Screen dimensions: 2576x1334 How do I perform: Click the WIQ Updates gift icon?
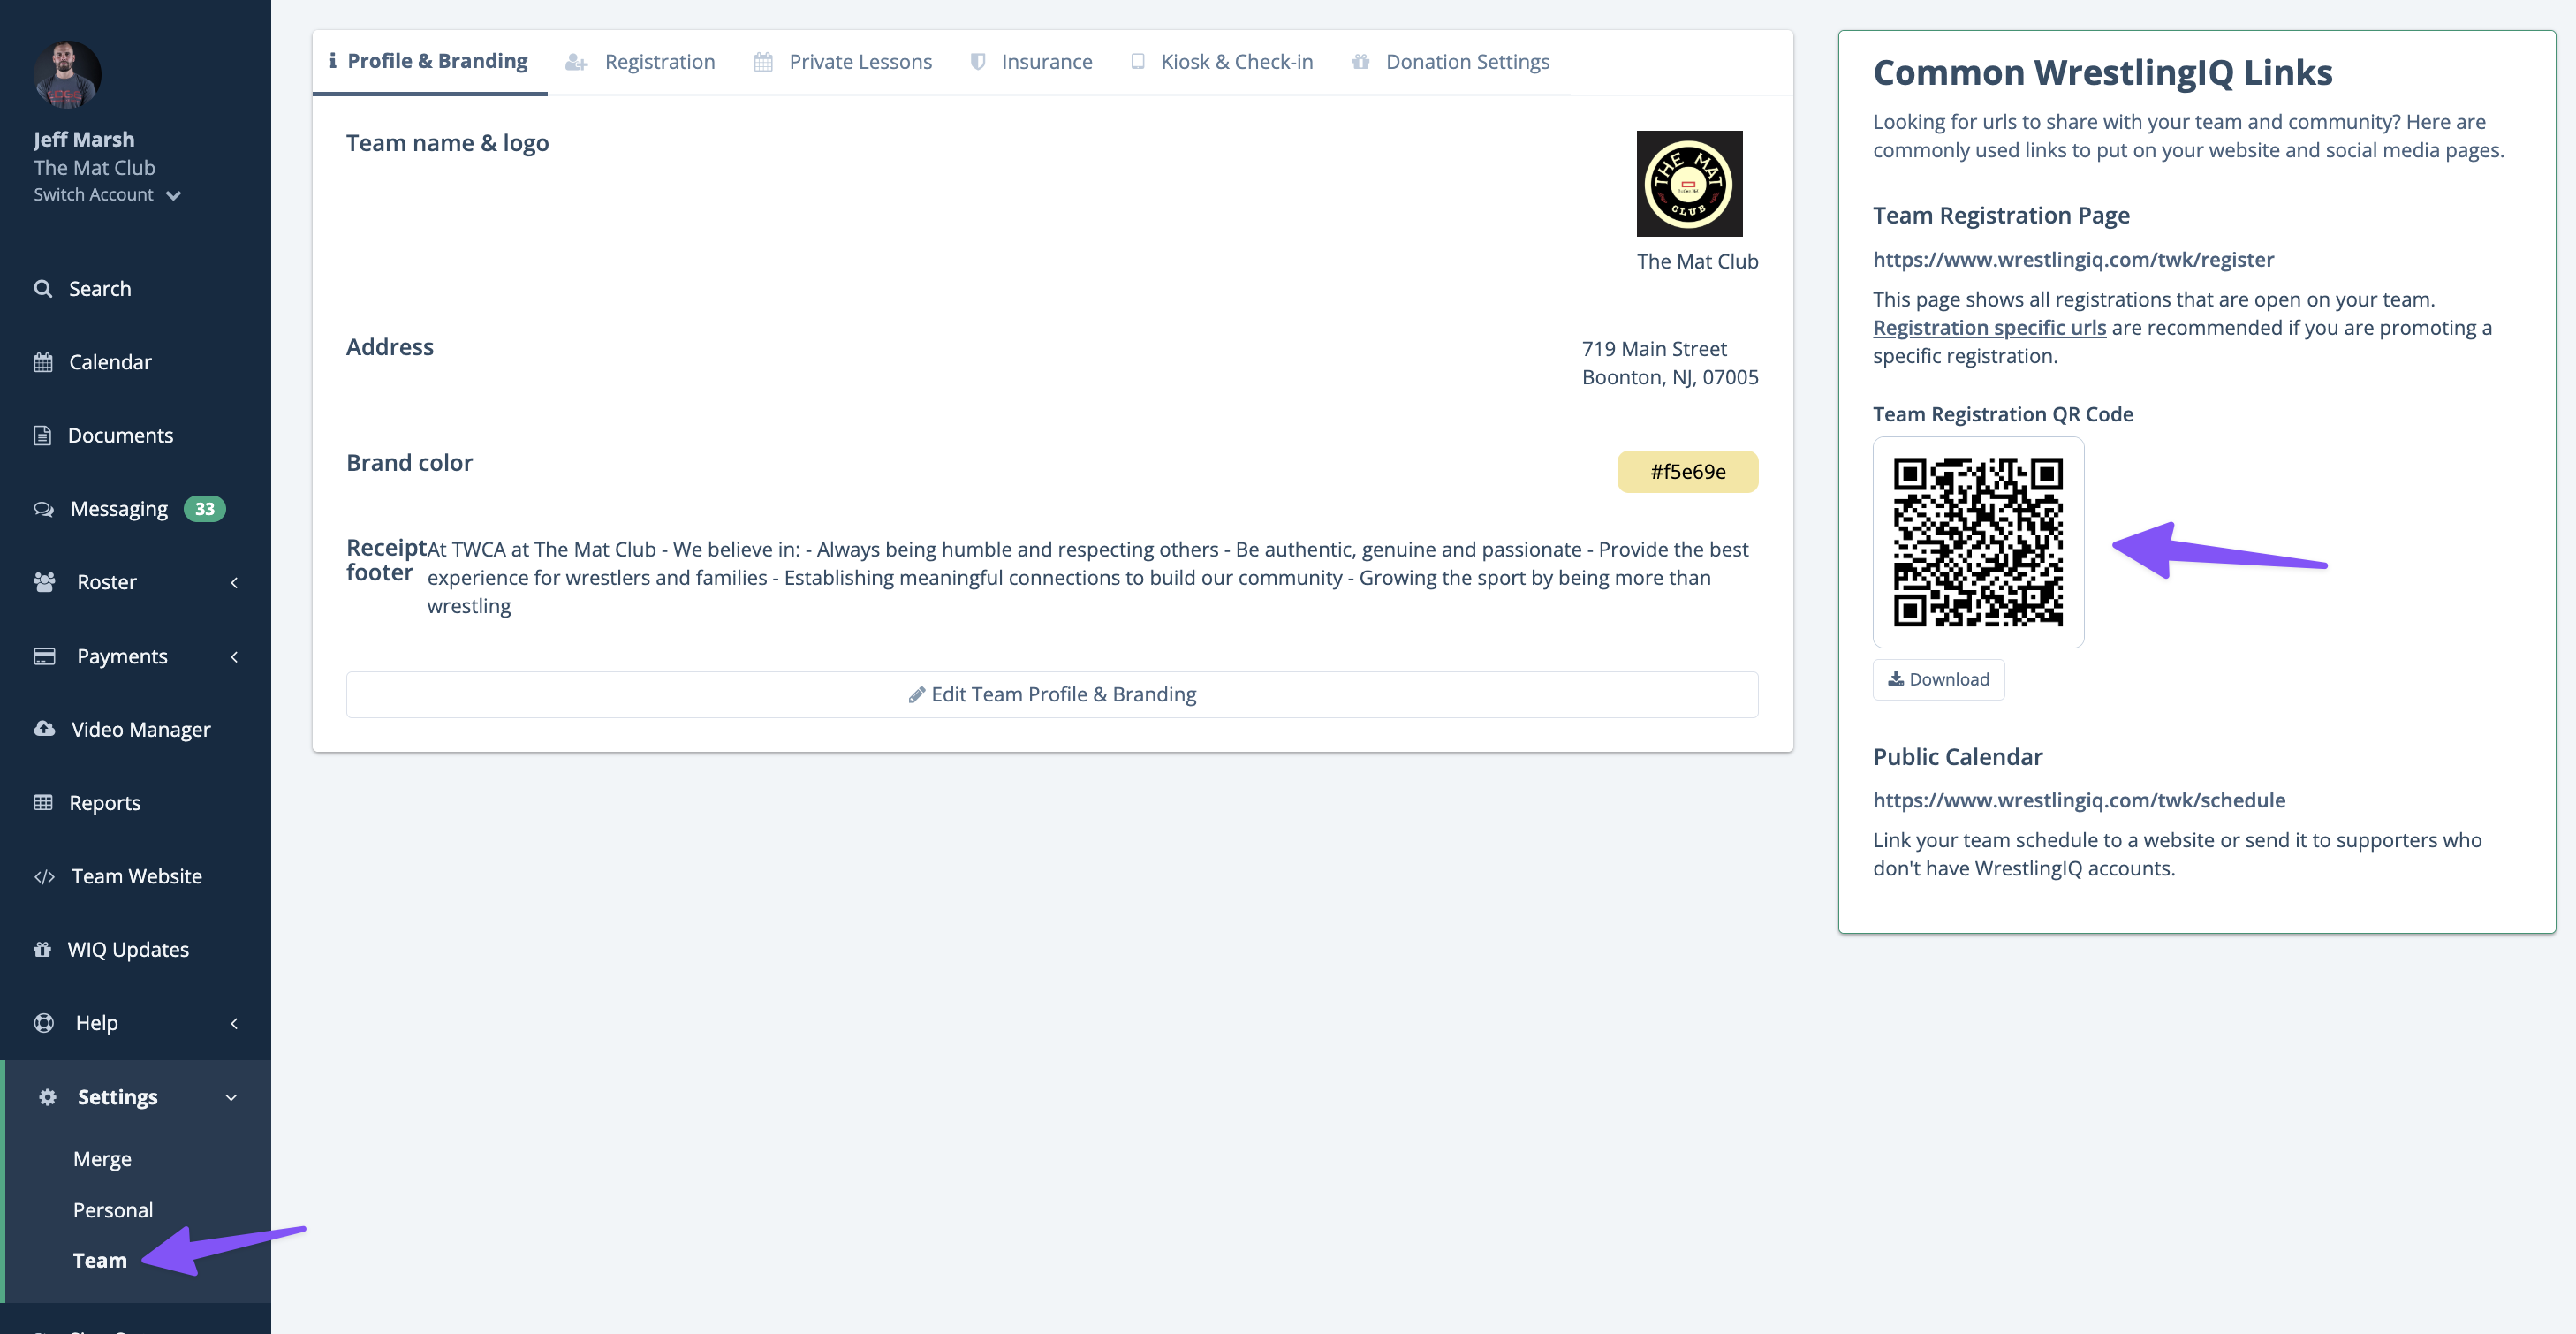(42, 949)
